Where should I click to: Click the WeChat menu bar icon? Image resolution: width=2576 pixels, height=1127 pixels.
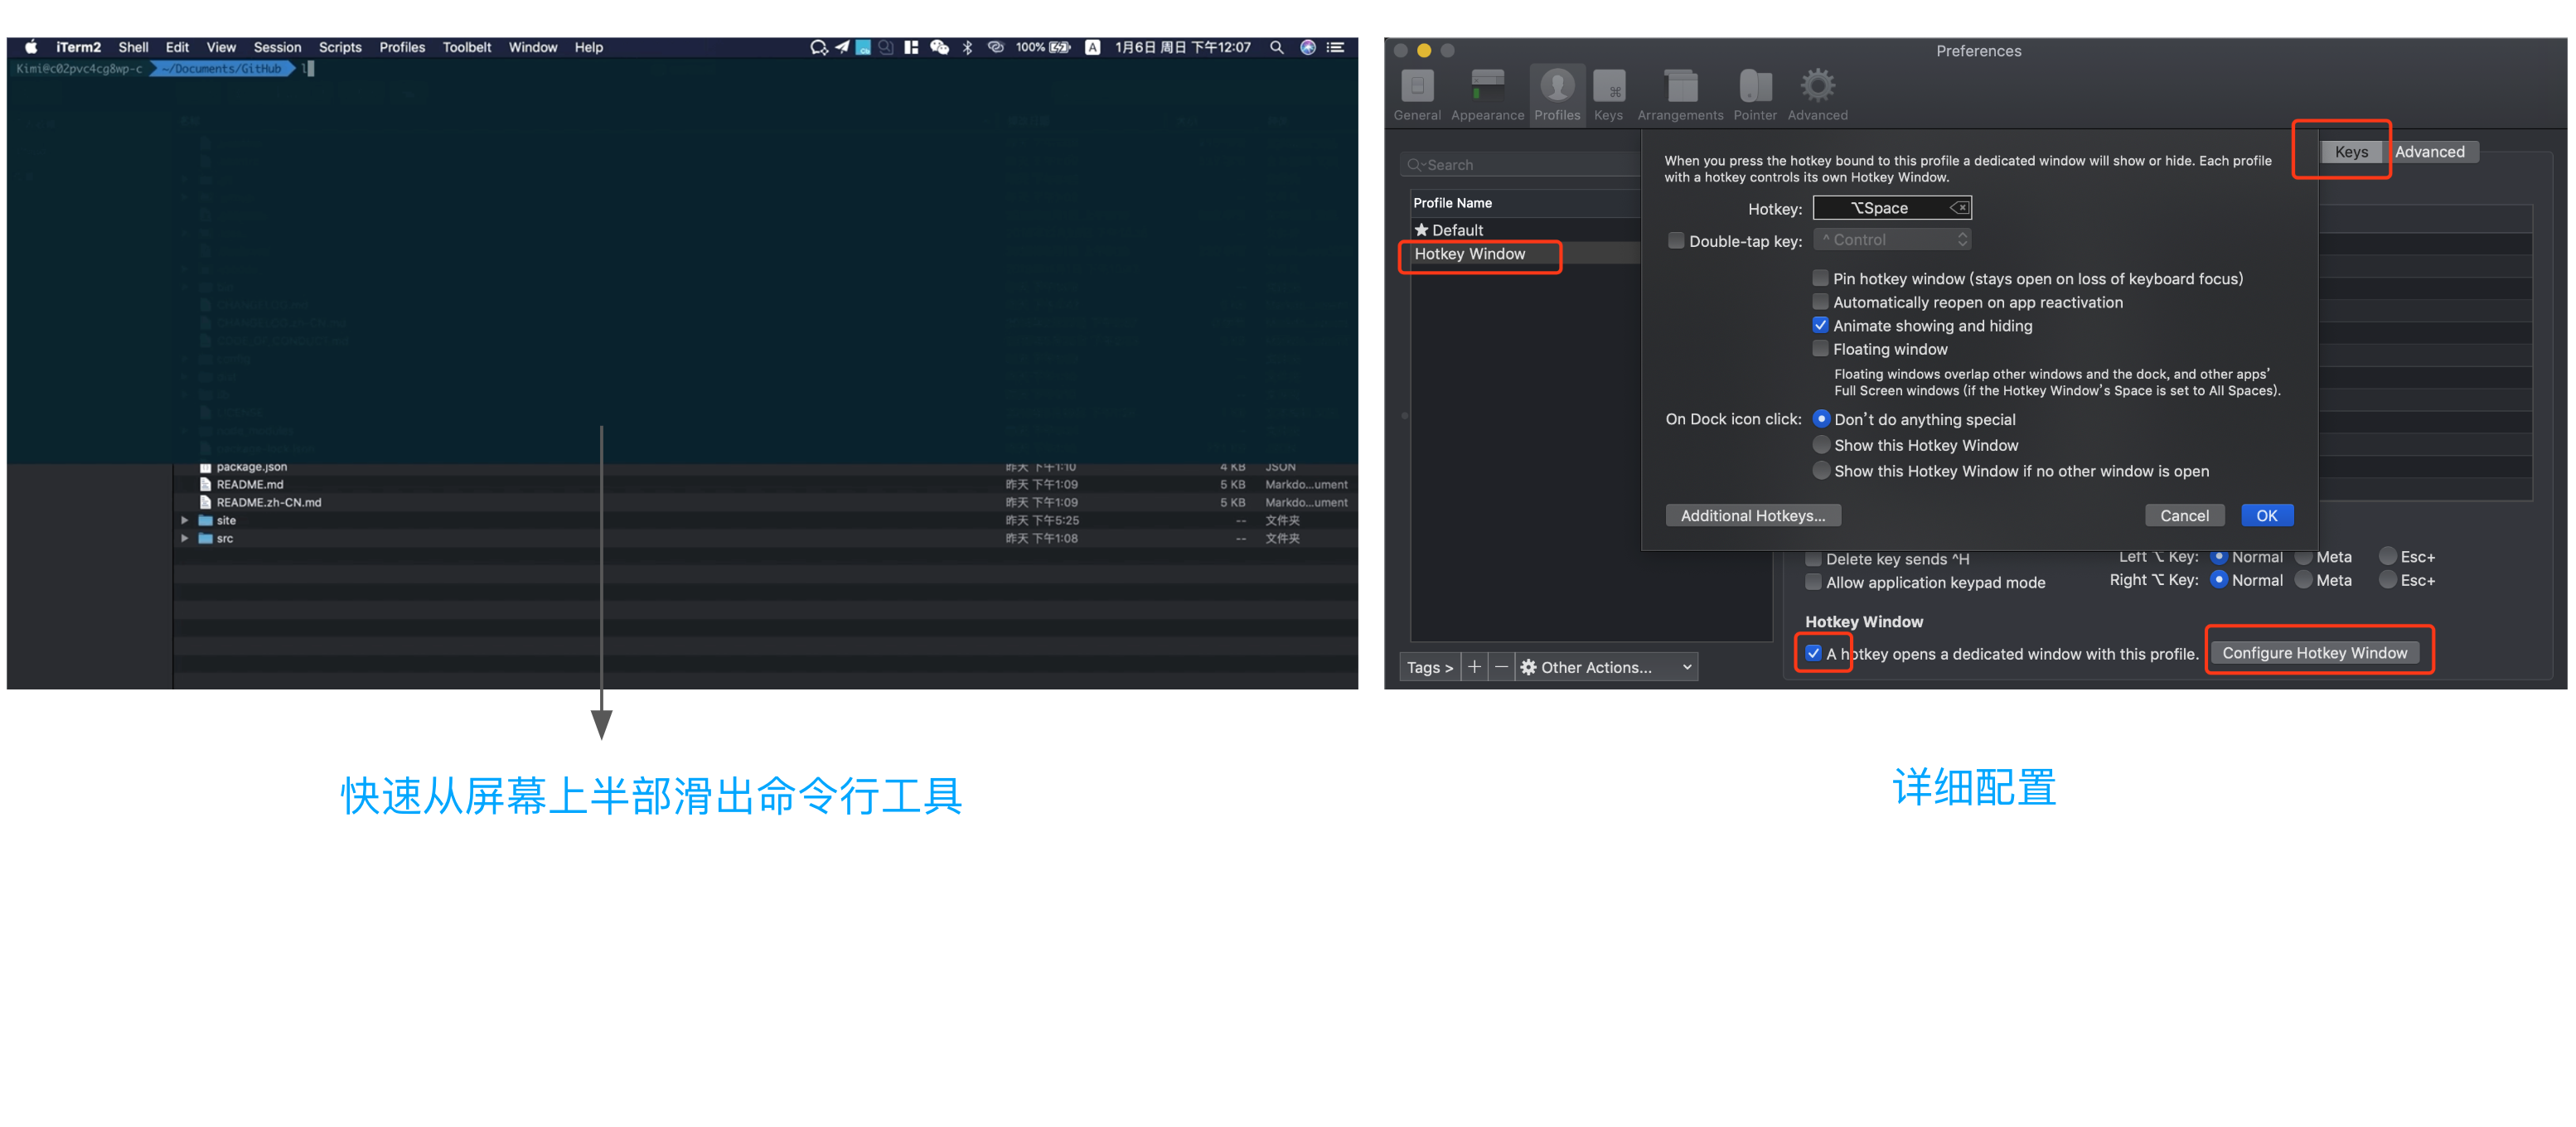(938, 47)
